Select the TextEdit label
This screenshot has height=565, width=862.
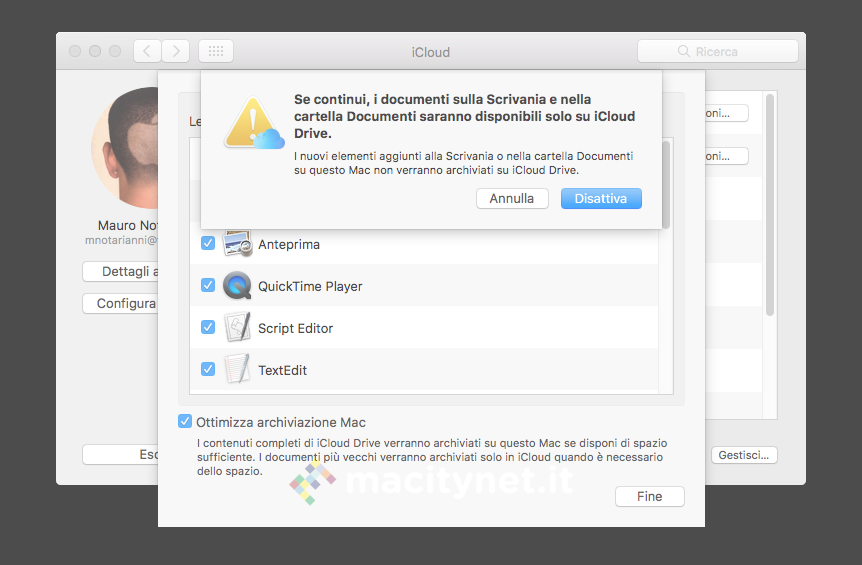(282, 370)
